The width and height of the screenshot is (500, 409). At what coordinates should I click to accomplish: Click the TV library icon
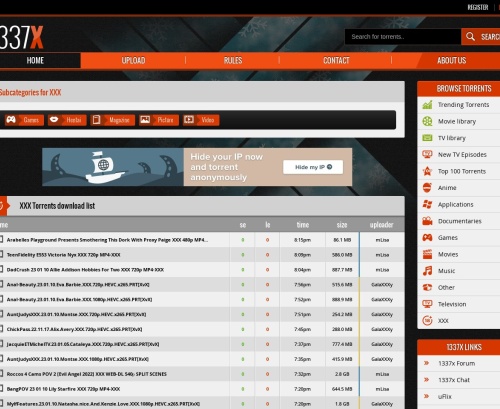click(x=427, y=138)
